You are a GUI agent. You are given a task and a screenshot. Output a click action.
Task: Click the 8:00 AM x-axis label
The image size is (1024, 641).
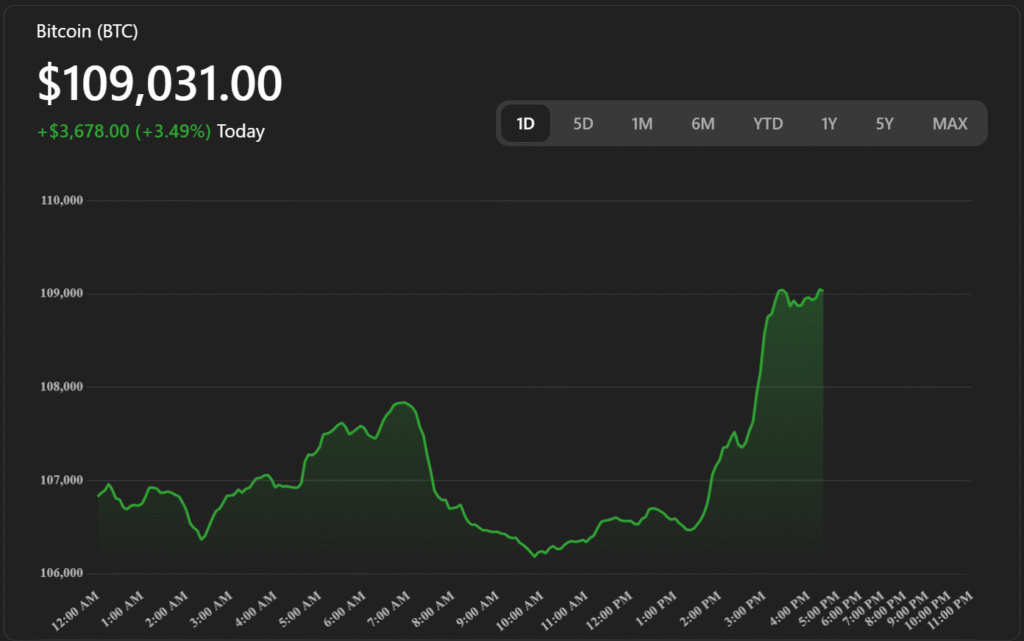(x=433, y=609)
